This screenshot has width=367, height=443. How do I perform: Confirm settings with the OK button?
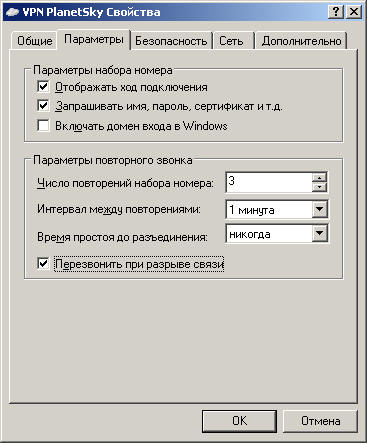239,421
